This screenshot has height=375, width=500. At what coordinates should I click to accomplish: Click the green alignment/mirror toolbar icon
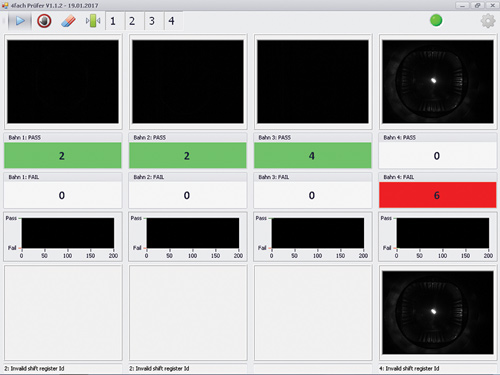(93, 21)
